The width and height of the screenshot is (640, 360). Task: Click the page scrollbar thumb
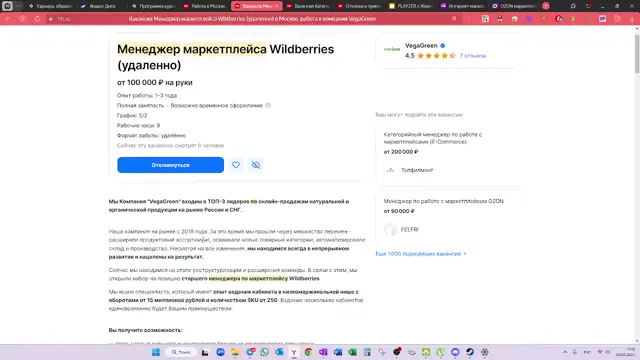click(637, 54)
